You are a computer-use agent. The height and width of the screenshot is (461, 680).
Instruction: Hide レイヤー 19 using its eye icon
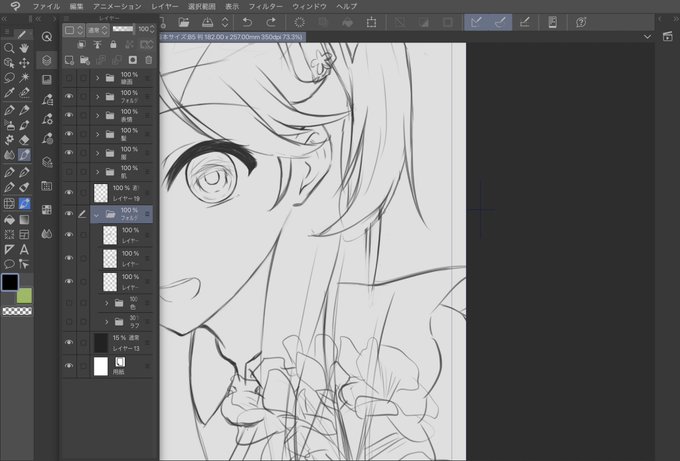(69, 193)
